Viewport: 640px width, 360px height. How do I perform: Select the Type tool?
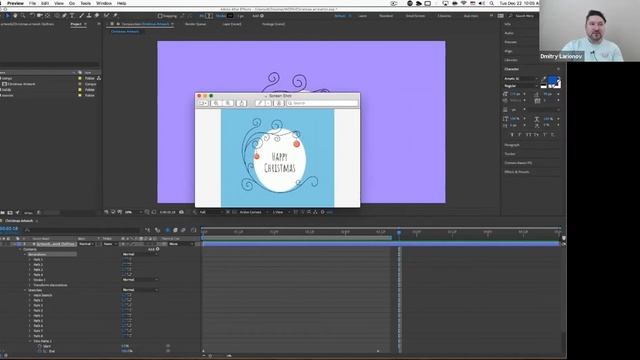point(72,16)
